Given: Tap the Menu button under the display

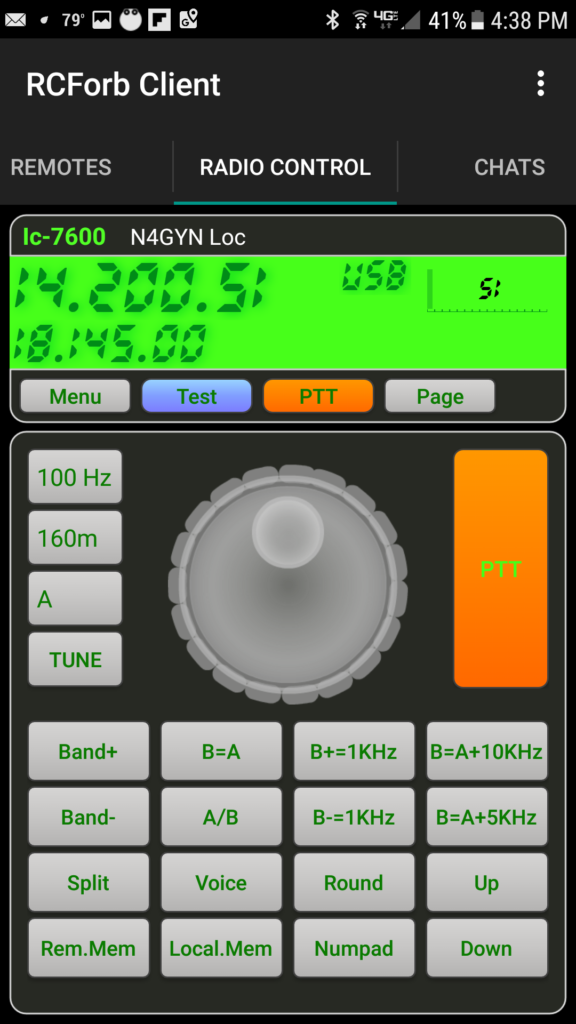Looking at the screenshot, I should pos(75,396).
